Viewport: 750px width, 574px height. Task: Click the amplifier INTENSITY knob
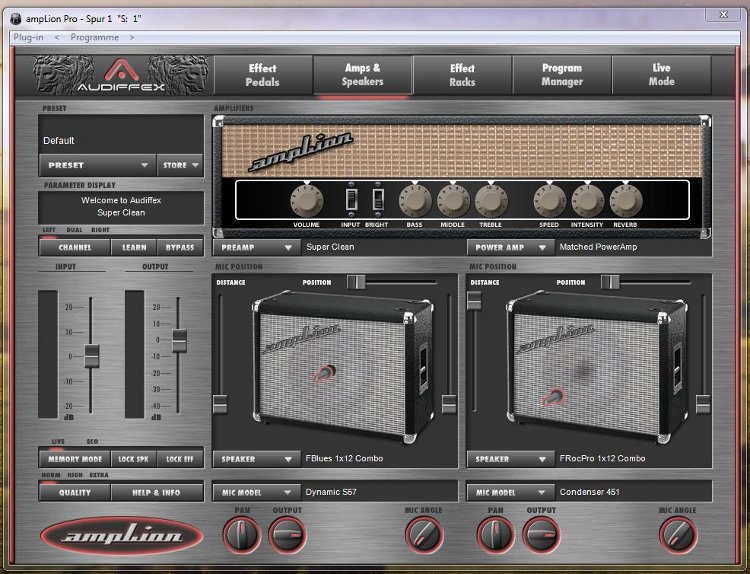[587, 201]
